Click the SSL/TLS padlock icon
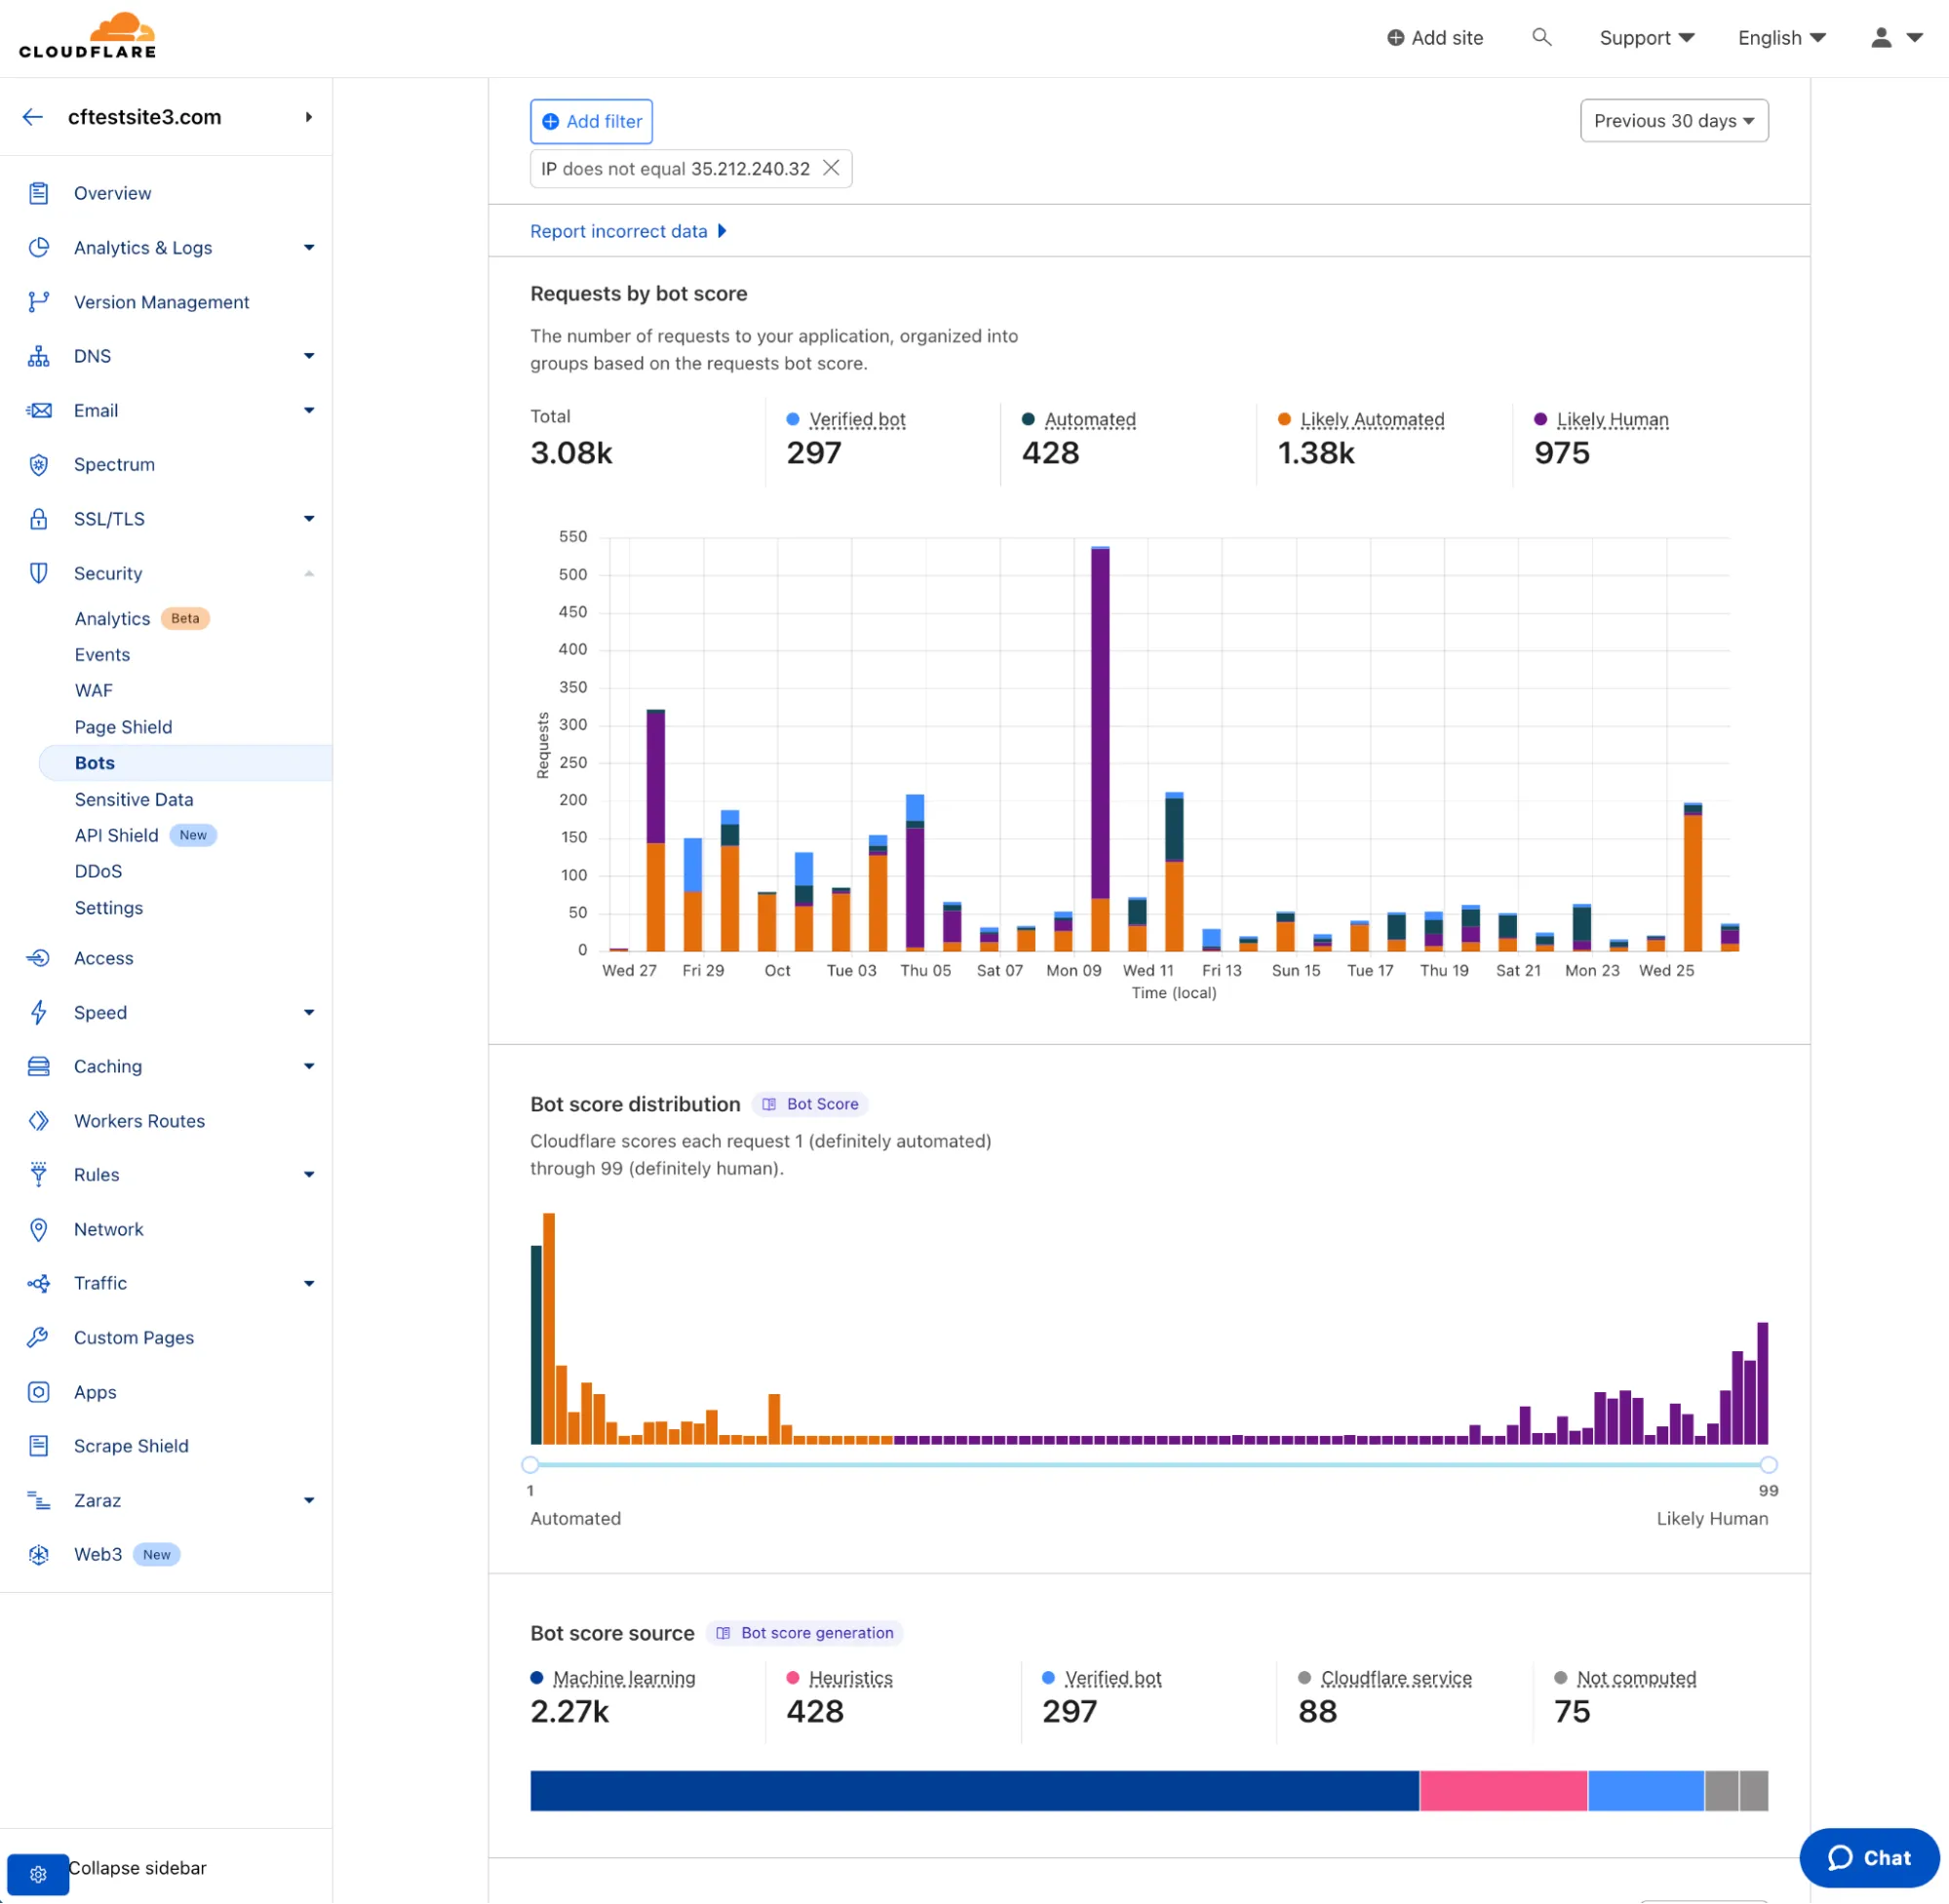Image resolution: width=1949 pixels, height=1904 pixels. click(x=38, y=519)
